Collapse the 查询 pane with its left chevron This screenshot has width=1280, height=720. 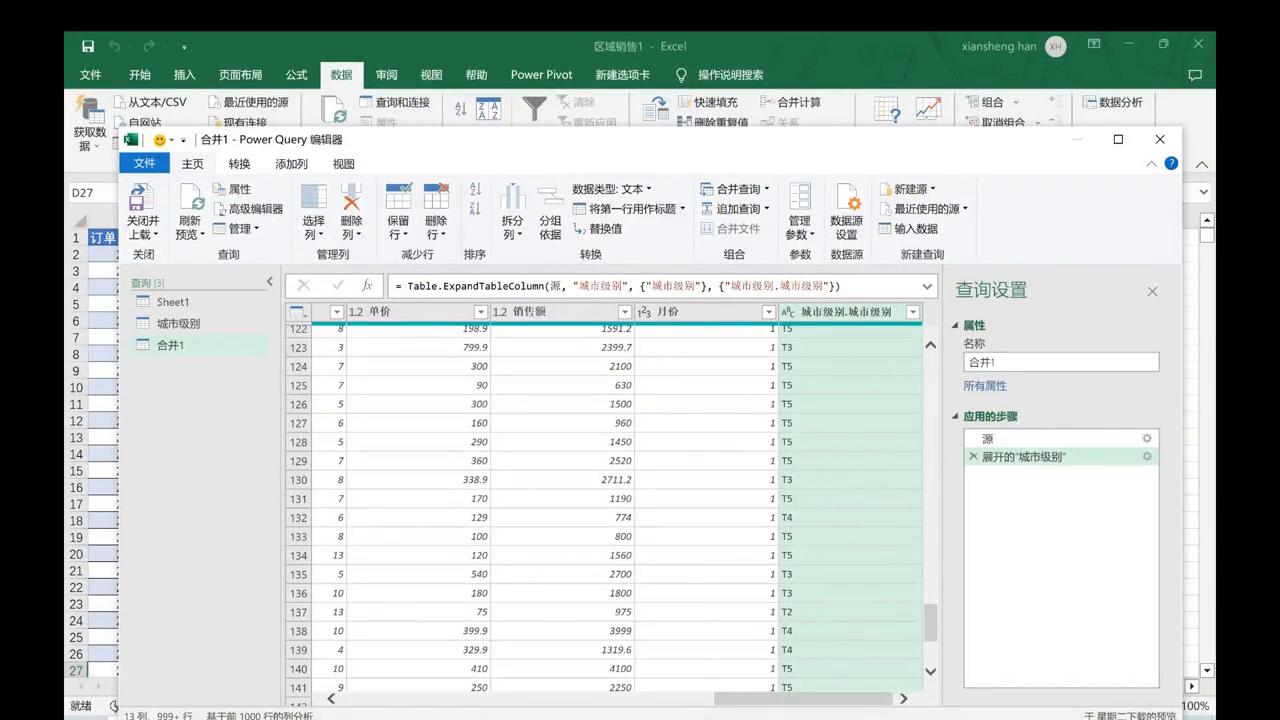[x=269, y=282]
